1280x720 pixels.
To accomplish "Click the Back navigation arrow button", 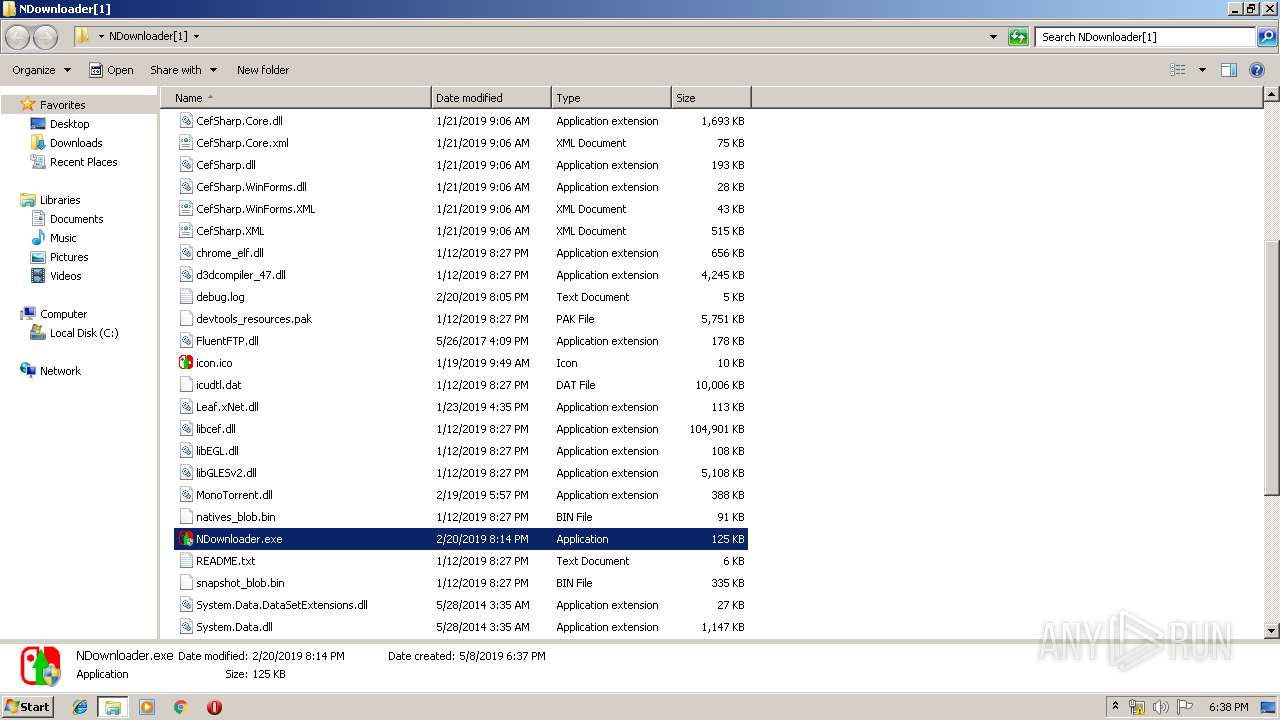I will 18,37.
